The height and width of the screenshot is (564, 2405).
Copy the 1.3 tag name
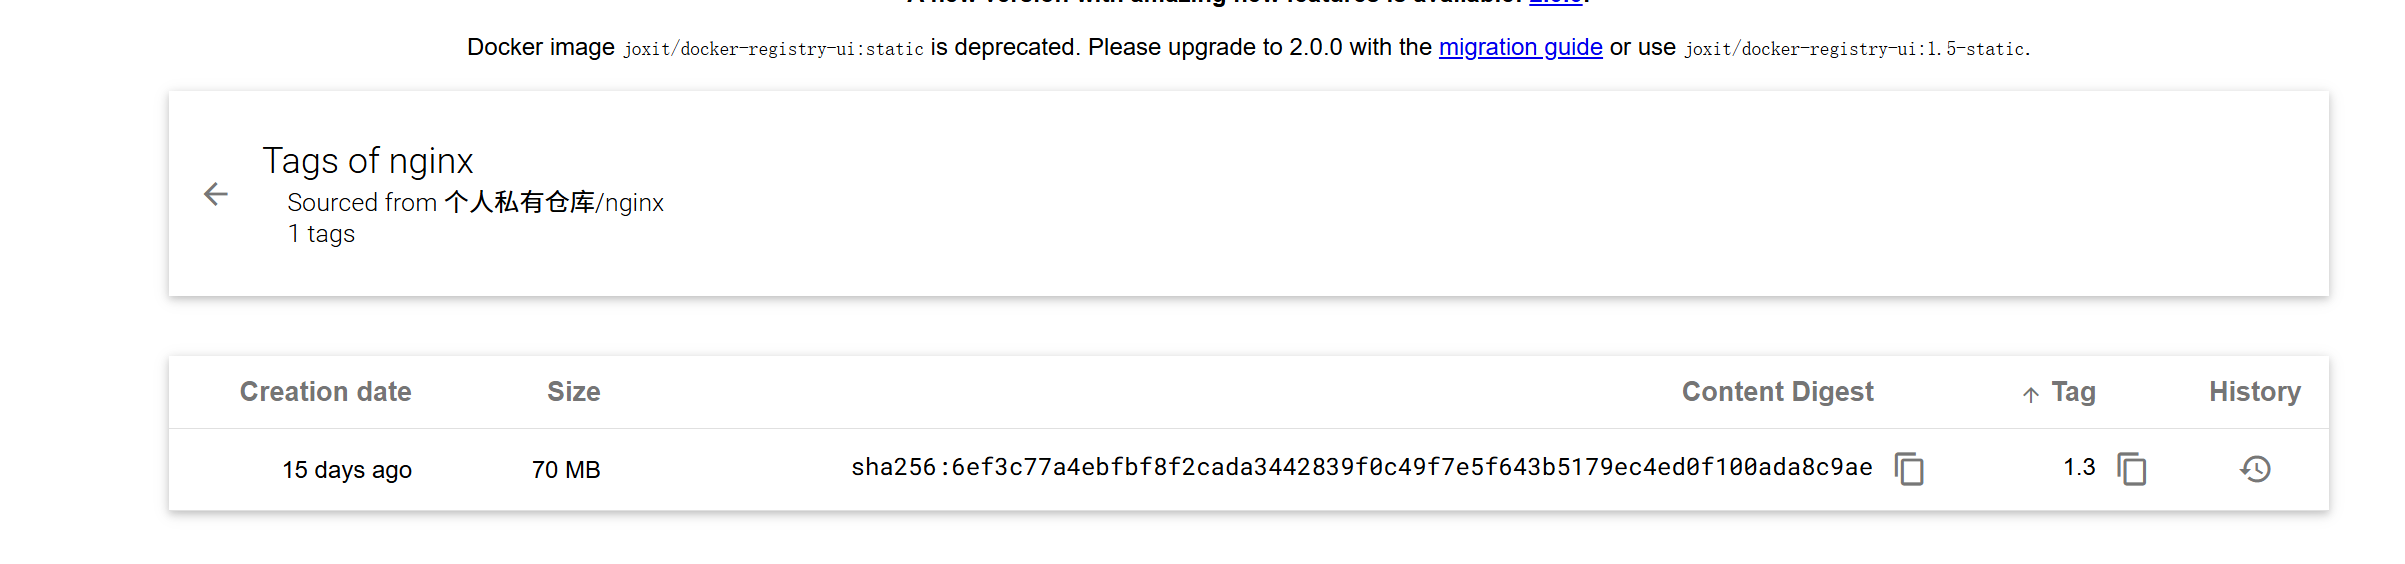(2132, 469)
